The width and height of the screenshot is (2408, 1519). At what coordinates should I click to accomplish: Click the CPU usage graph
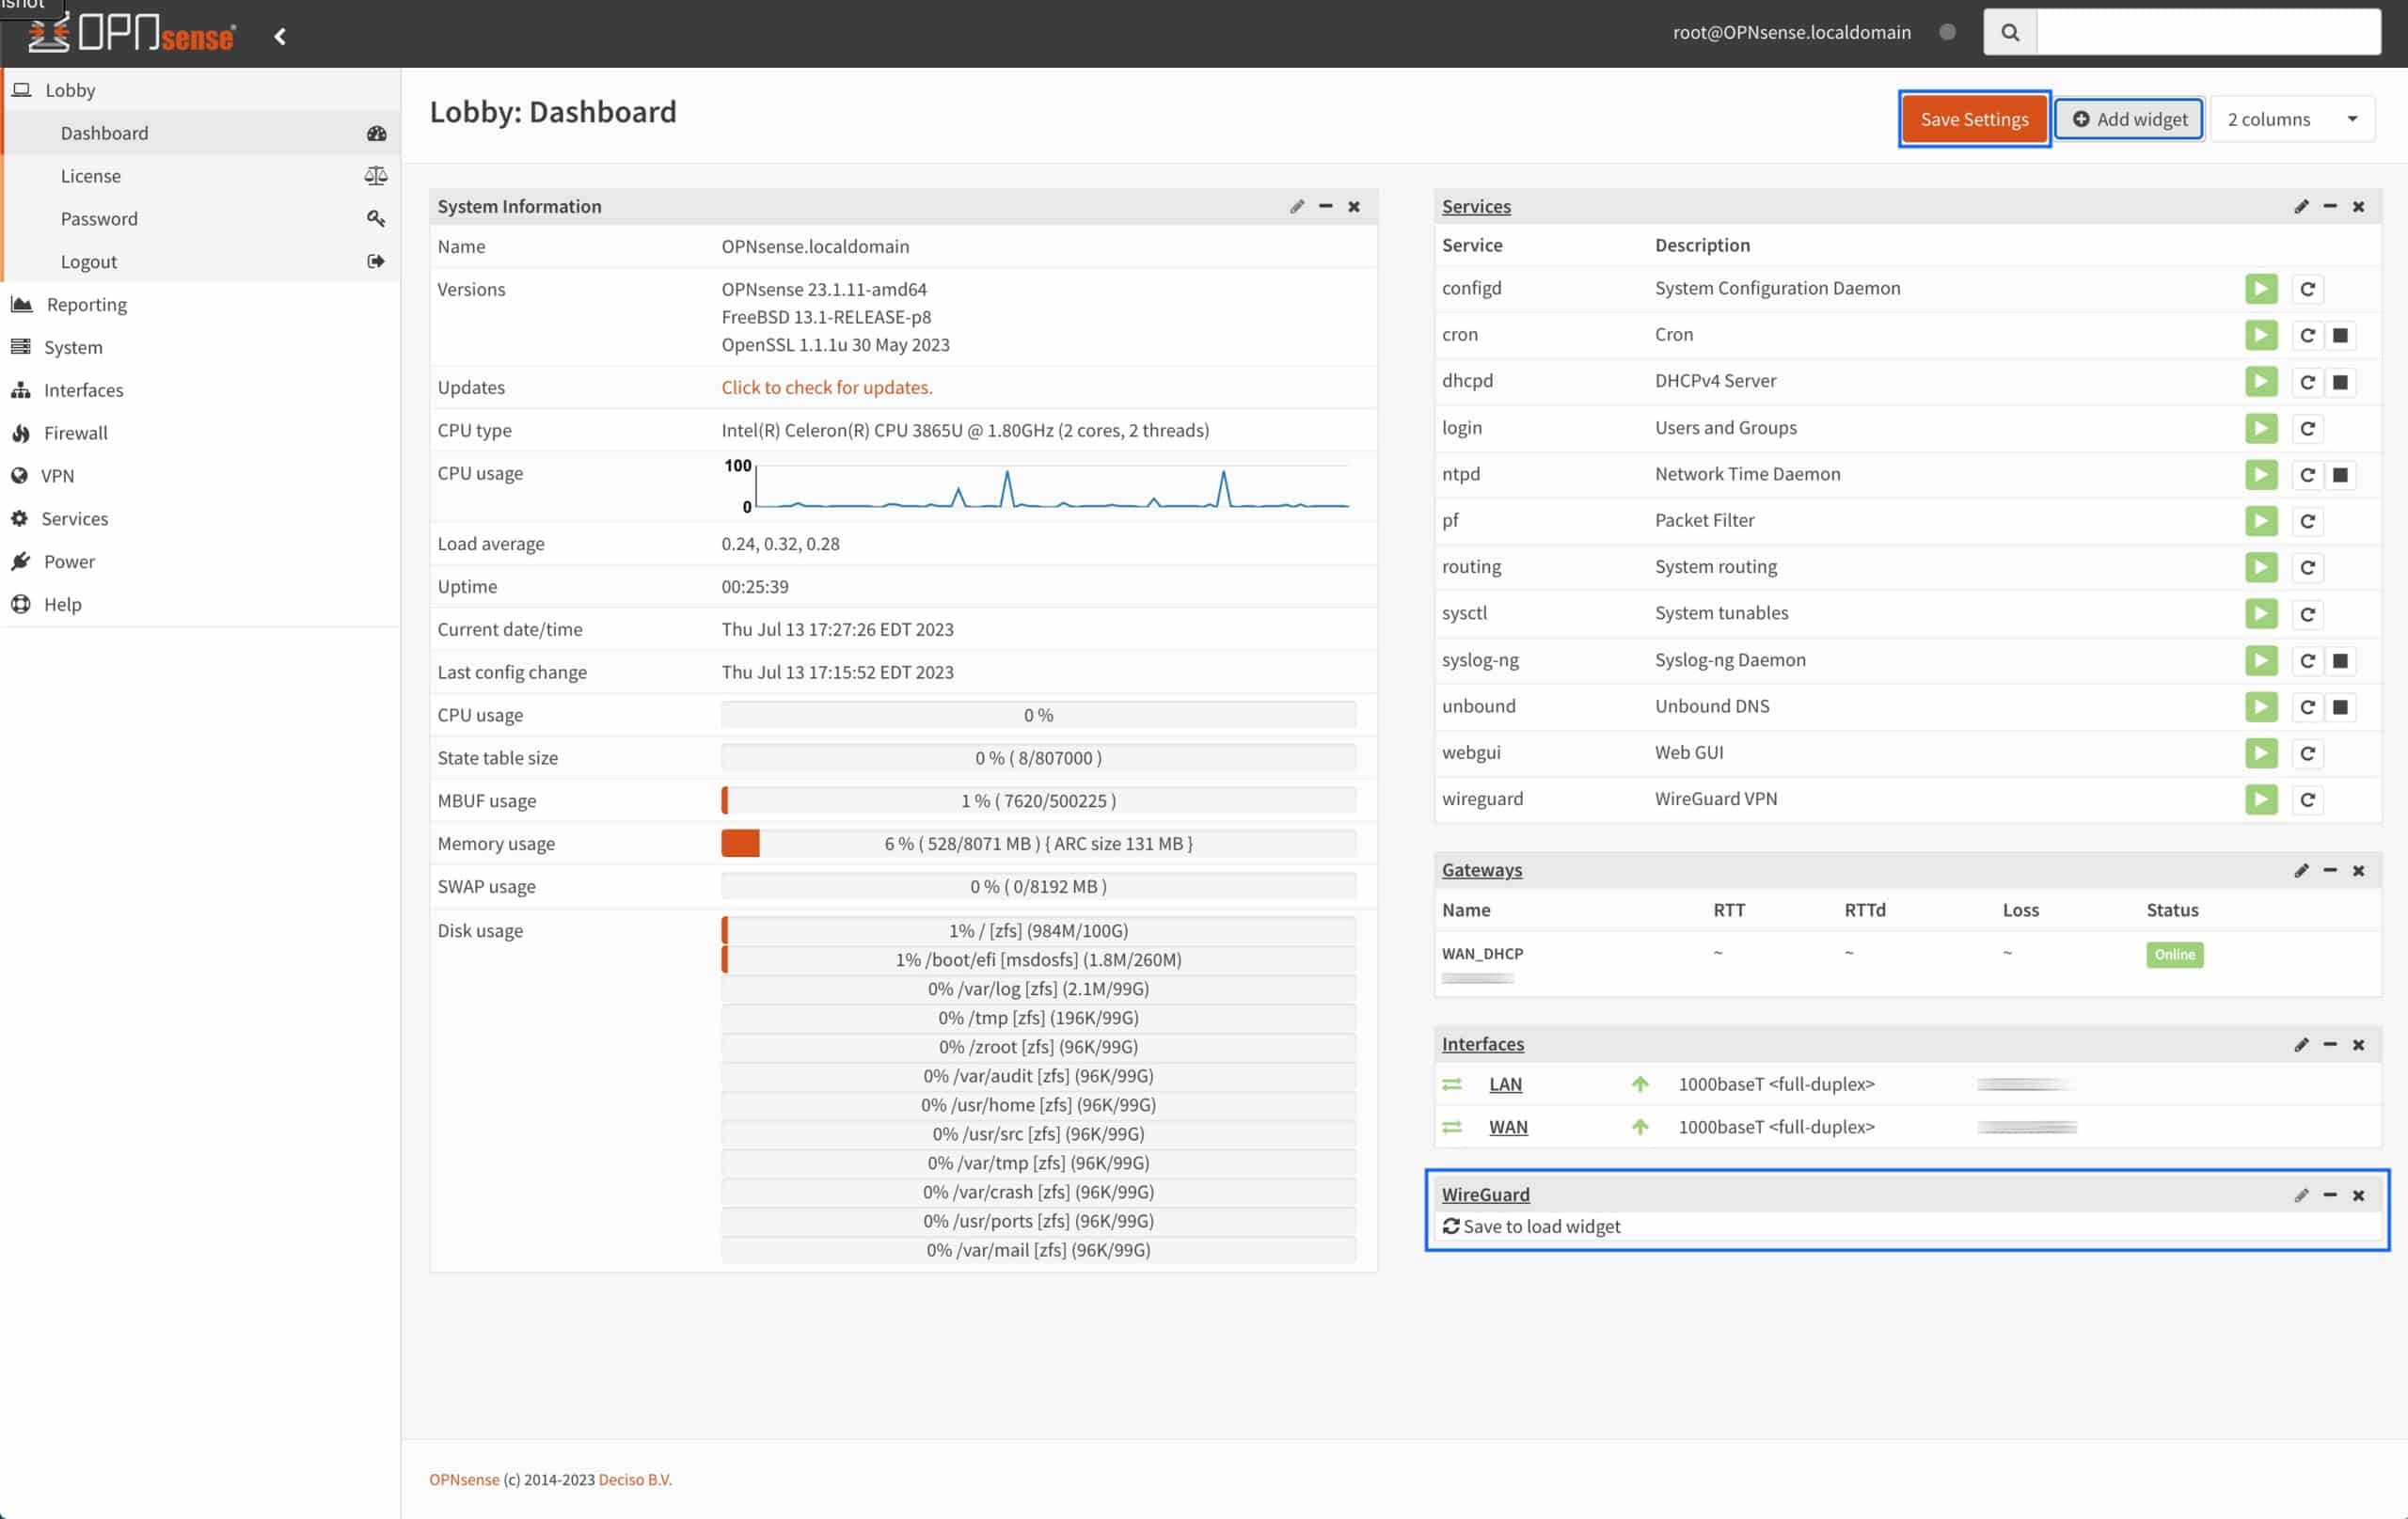click(1037, 486)
